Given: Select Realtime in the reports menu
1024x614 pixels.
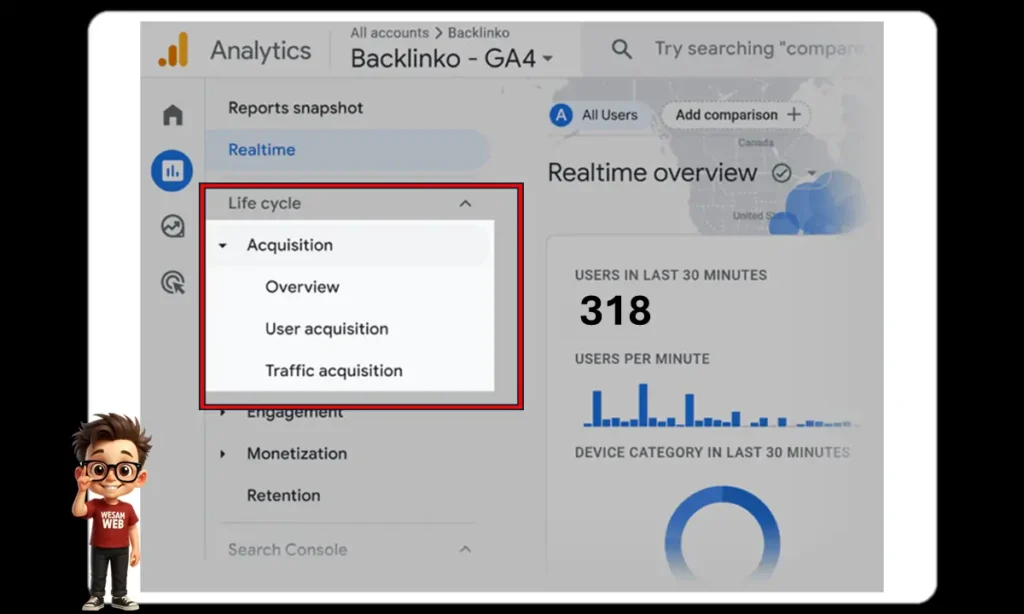Looking at the screenshot, I should [x=262, y=150].
